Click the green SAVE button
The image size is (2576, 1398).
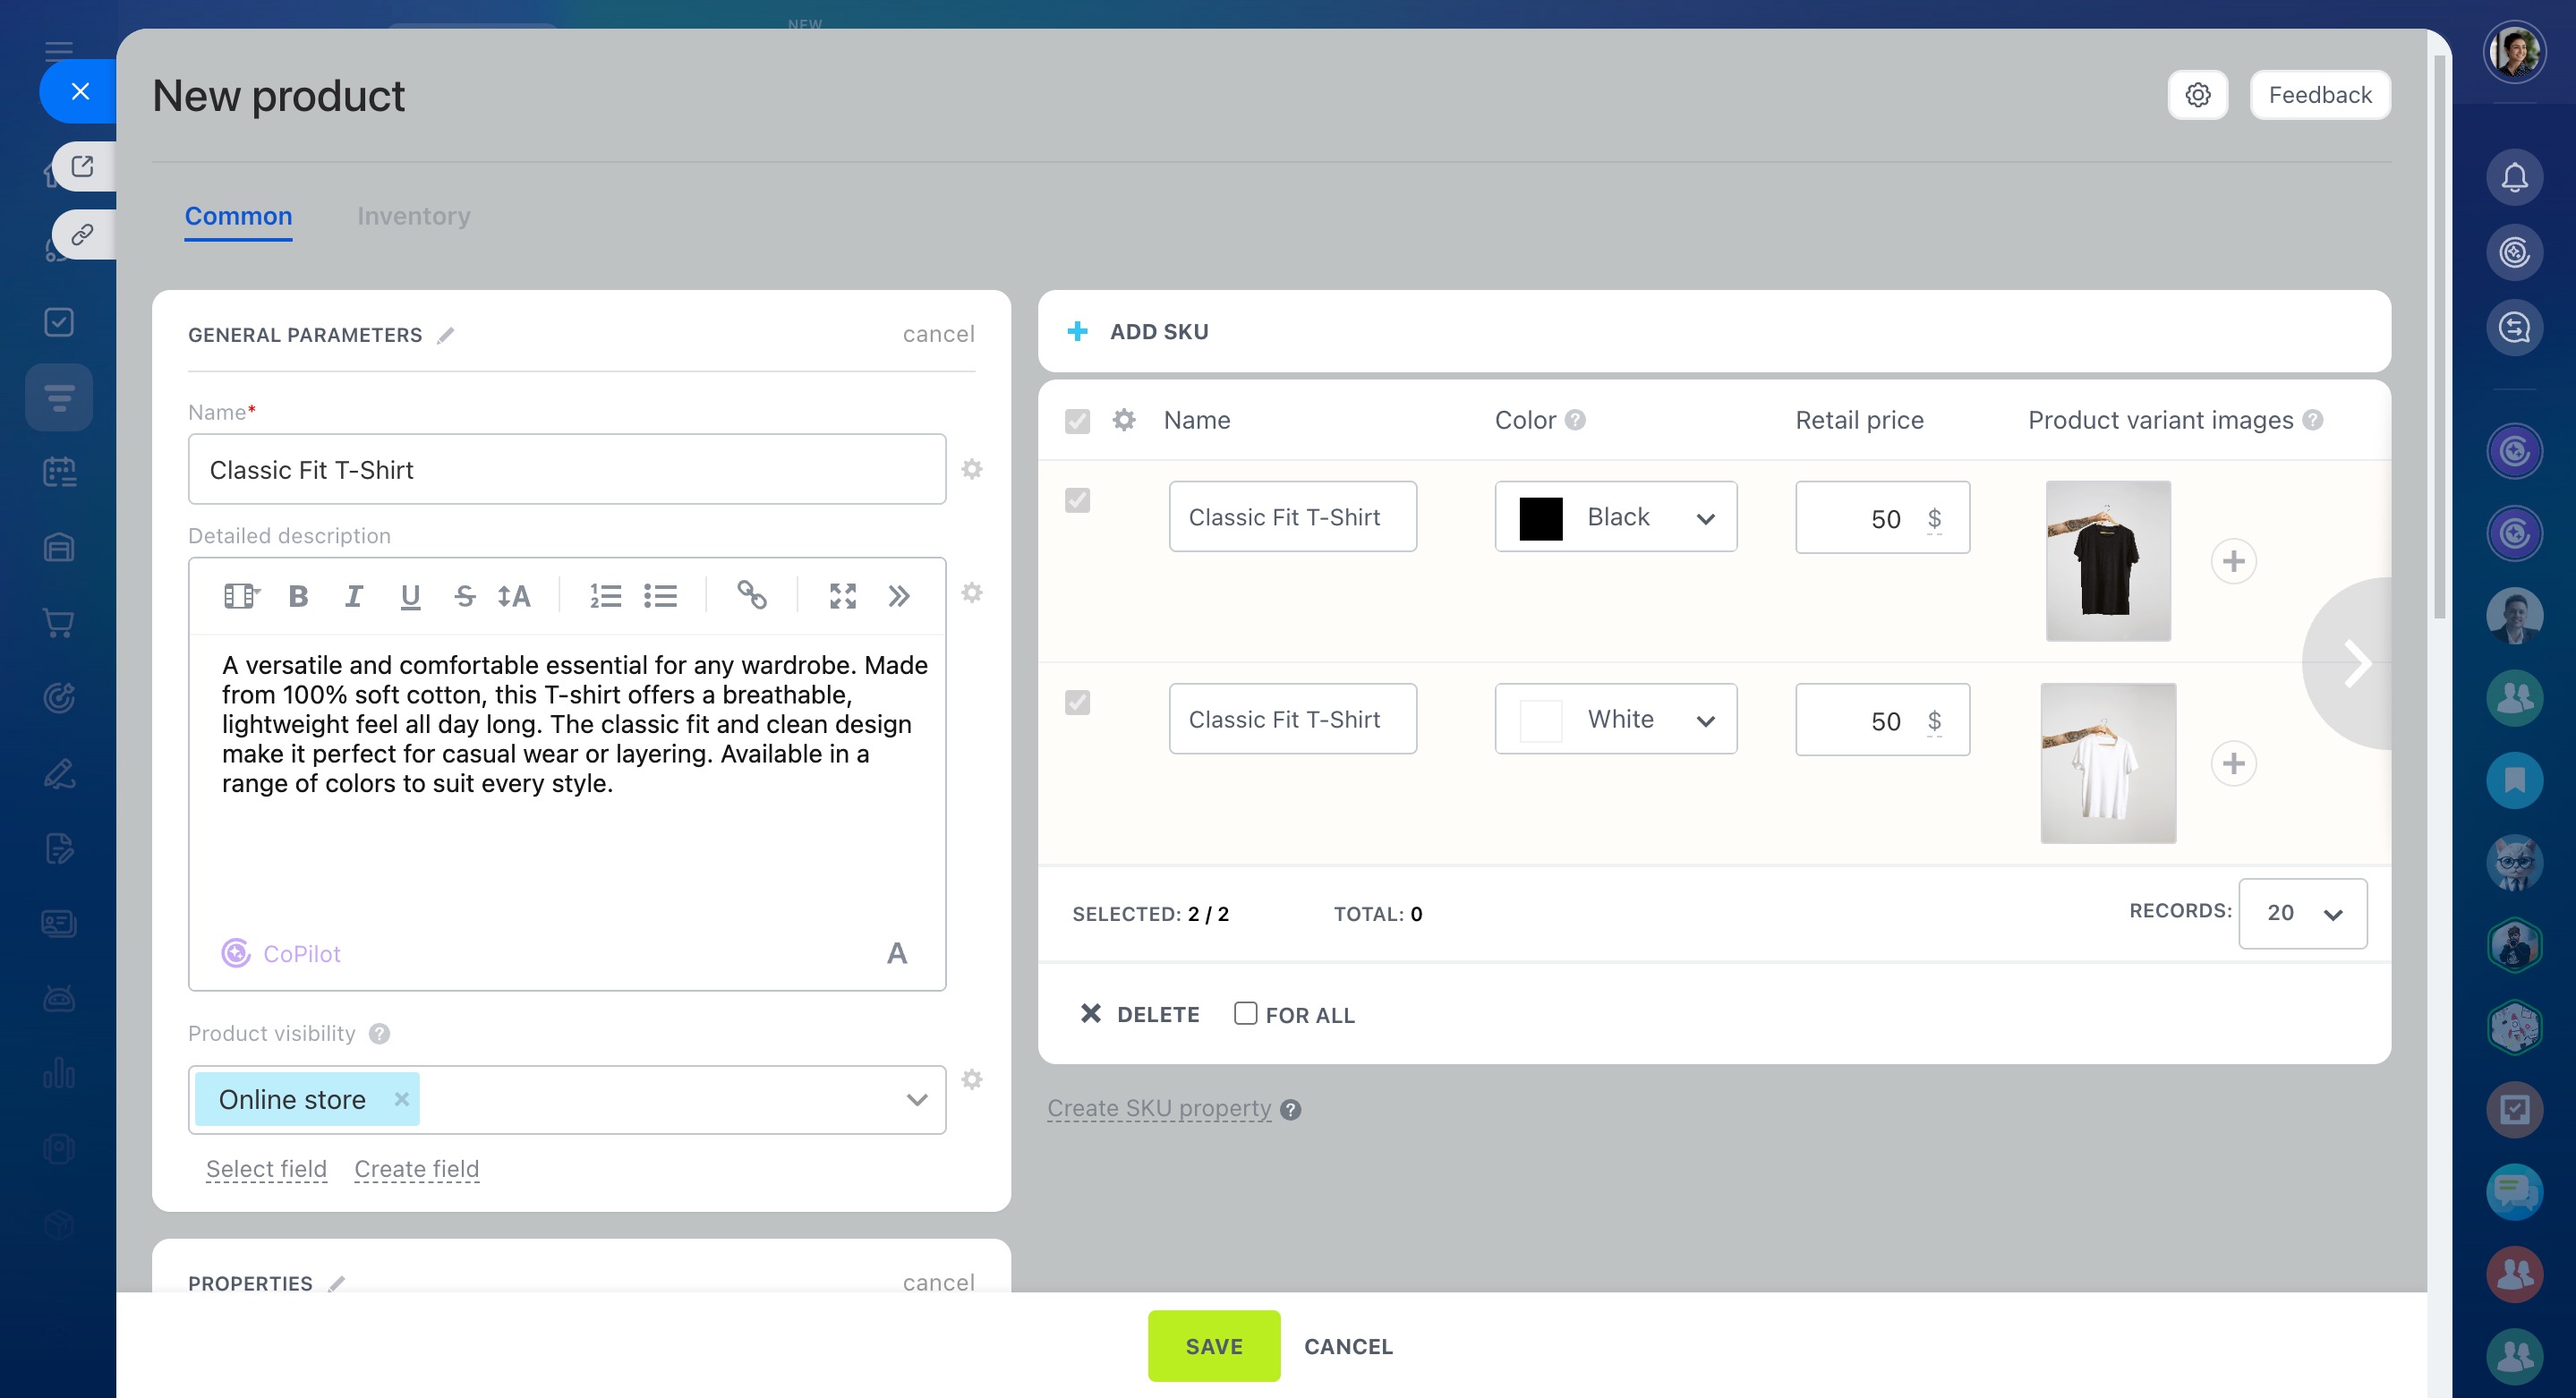1213,1346
